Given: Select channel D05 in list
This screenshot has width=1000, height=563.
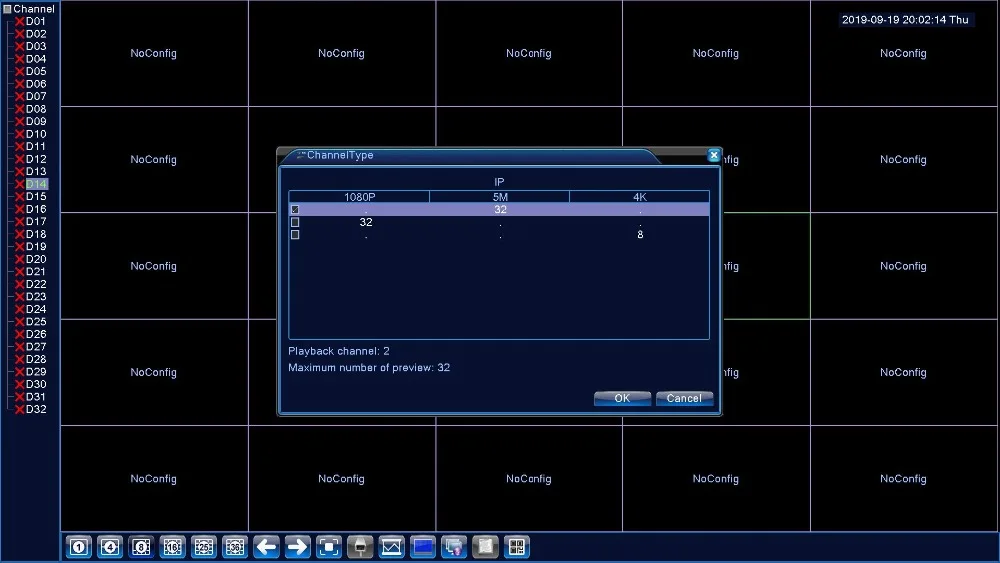Looking at the screenshot, I should [36, 71].
